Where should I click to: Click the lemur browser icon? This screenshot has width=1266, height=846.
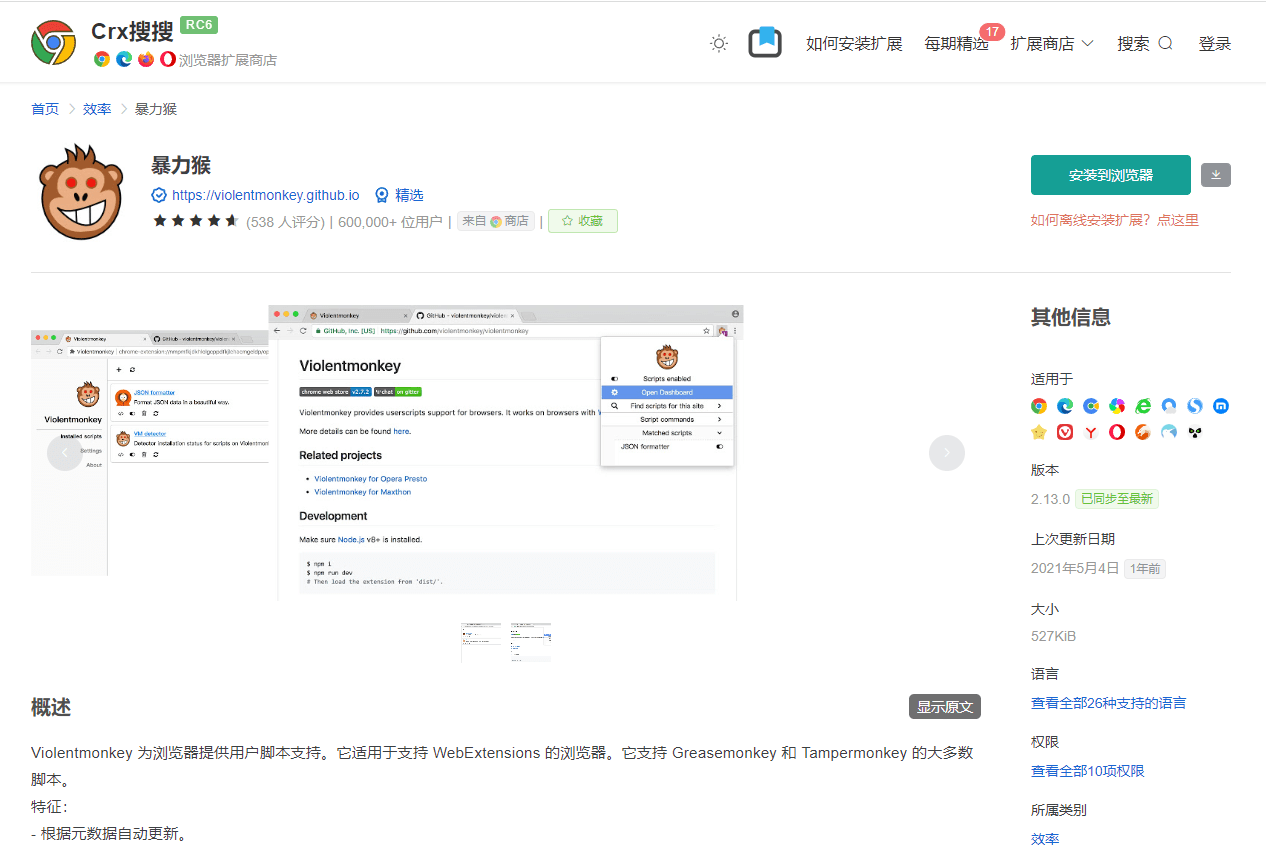[x=1195, y=432]
